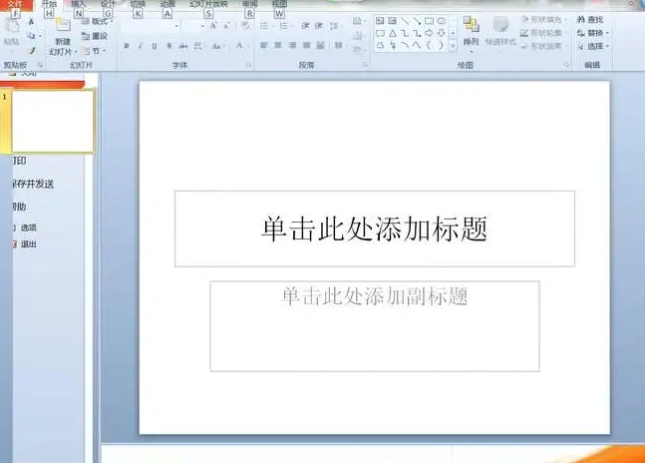Screen dimensions: 645x463
Task: Expand the shapes gallery more arrow
Action: pyautogui.click(x=453, y=46)
